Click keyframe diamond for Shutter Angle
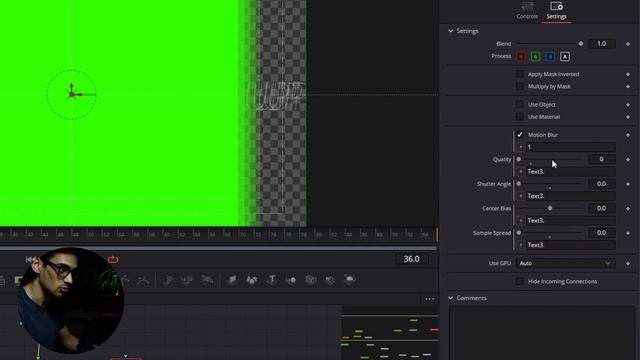Viewport: 640px width, 360px height. [628, 184]
